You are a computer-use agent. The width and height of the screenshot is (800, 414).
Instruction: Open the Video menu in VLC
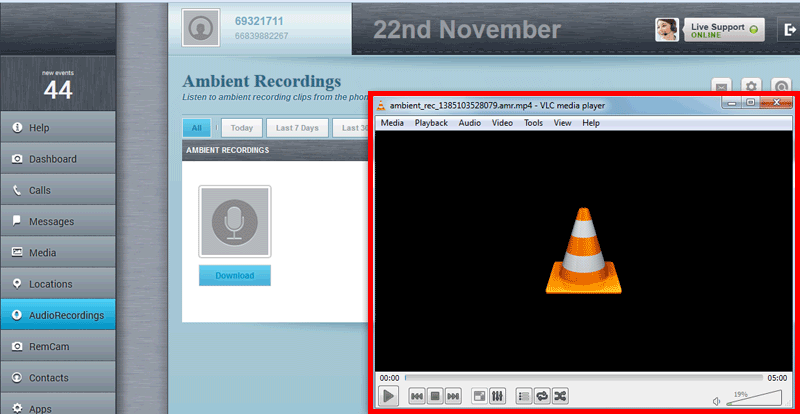click(x=502, y=123)
